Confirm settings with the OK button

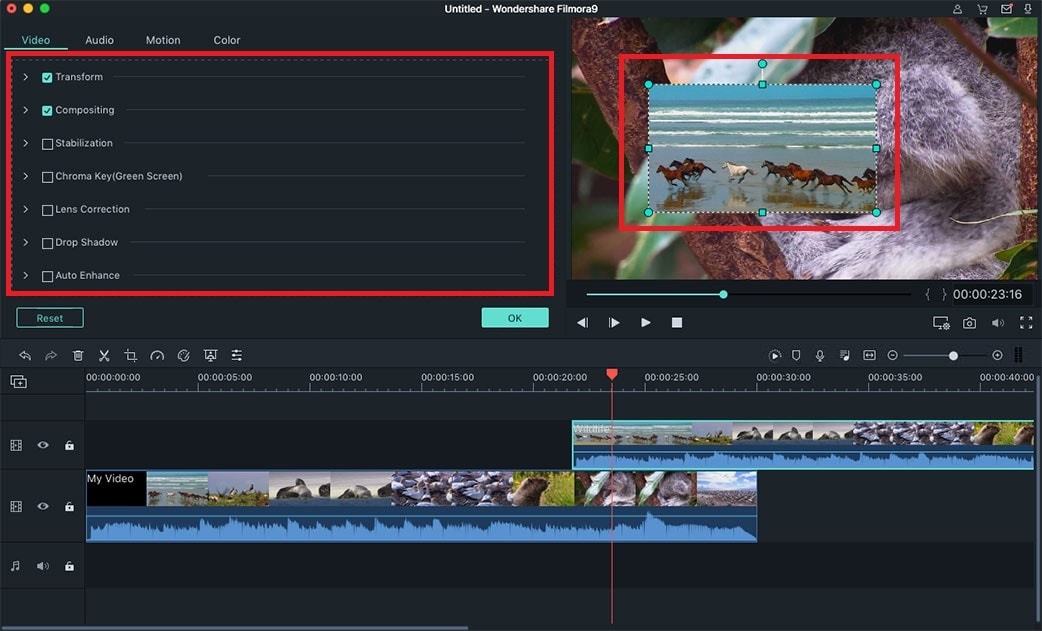click(x=515, y=318)
